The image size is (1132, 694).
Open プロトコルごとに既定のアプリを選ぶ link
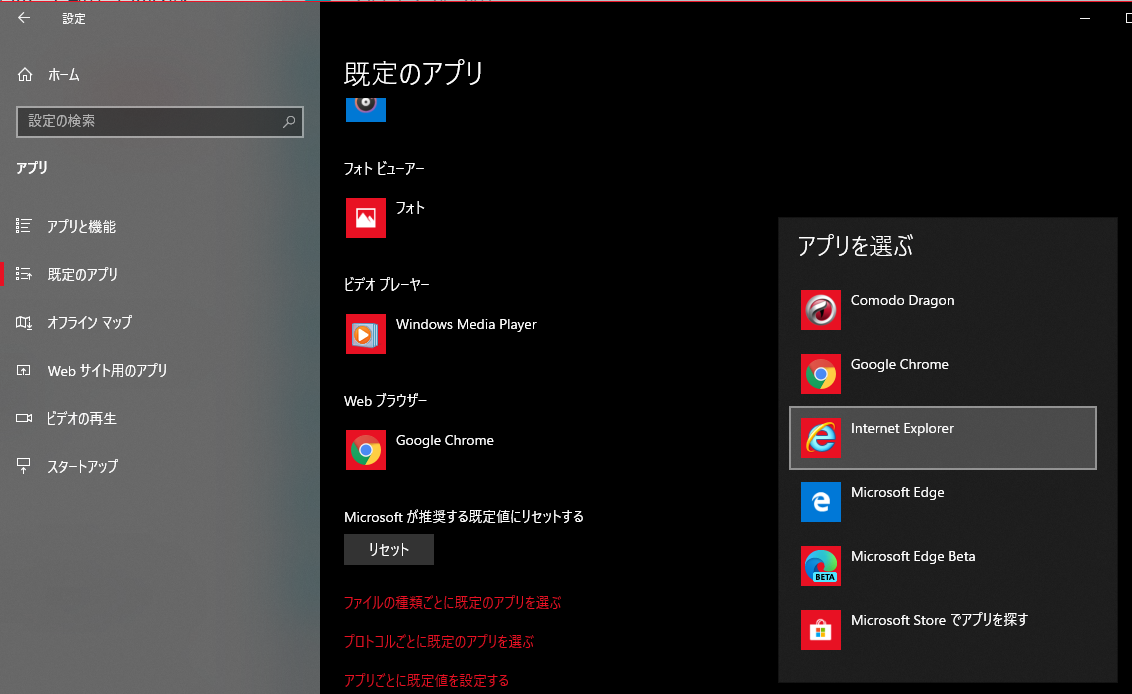coord(439,641)
